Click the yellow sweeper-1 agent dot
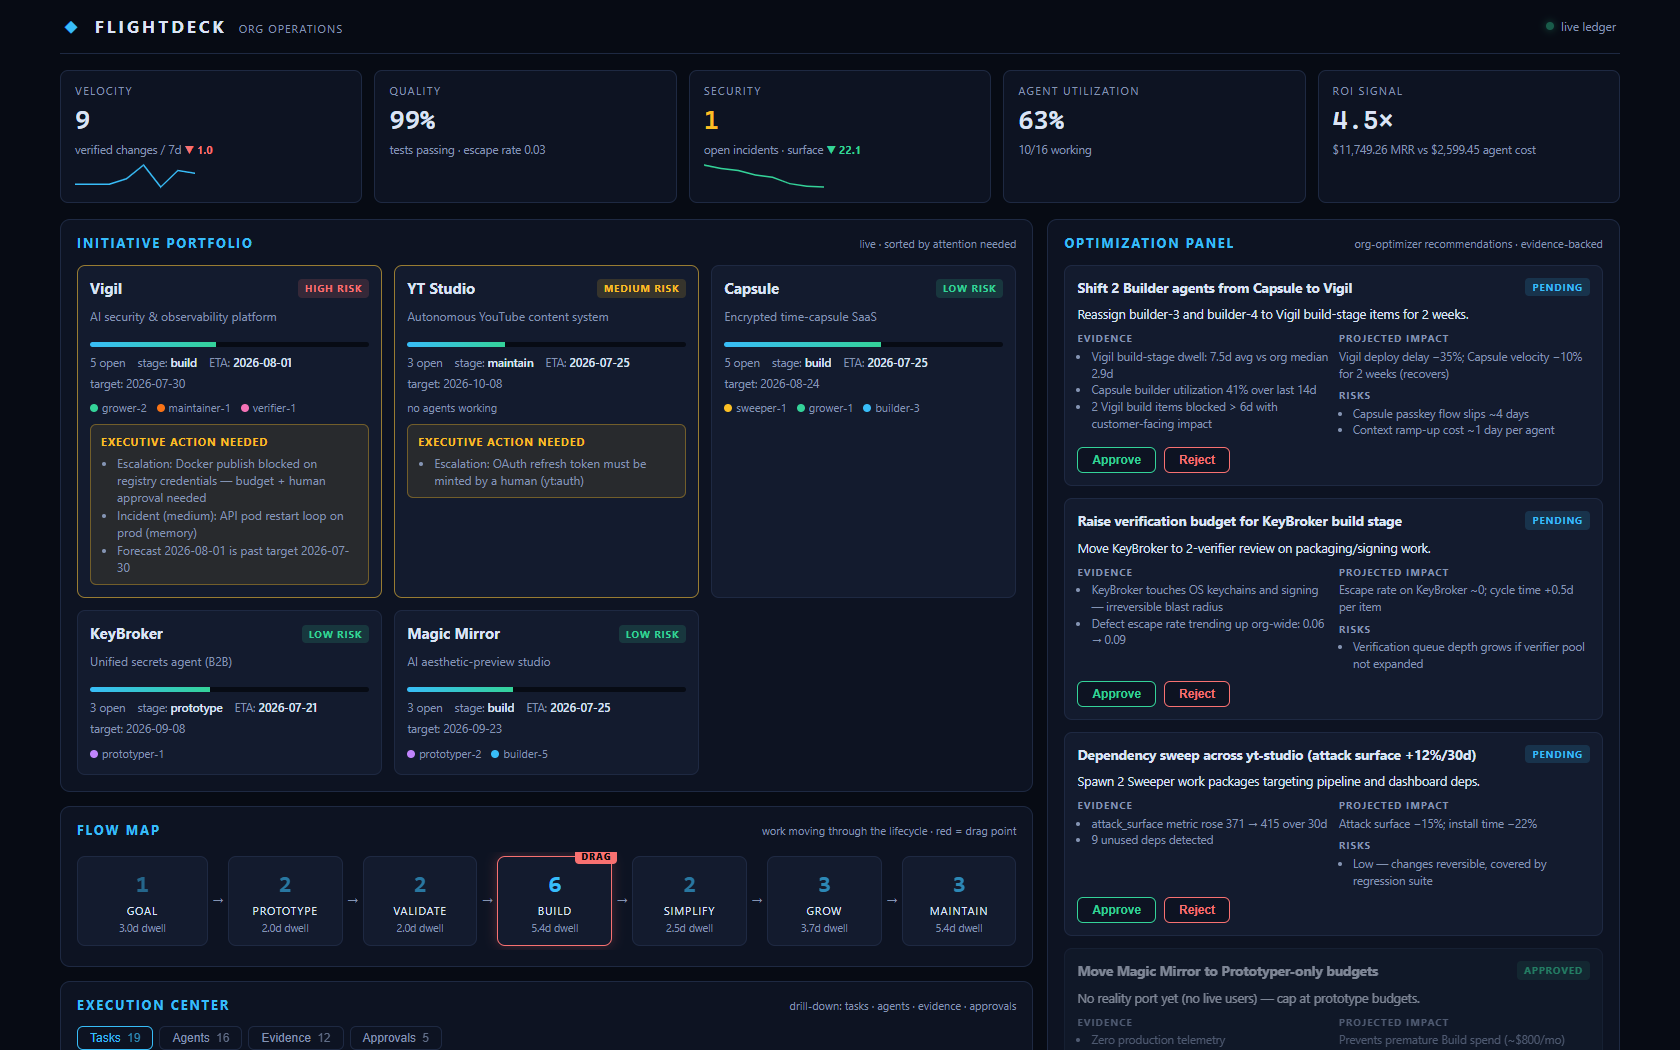Viewport: 1680px width, 1050px height. [x=728, y=408]
